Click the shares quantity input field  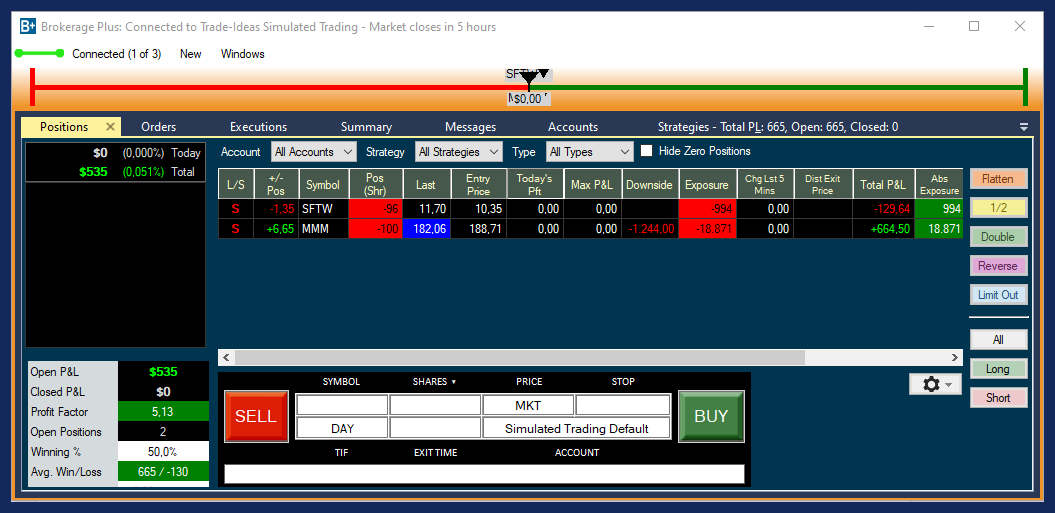(435, 405)
